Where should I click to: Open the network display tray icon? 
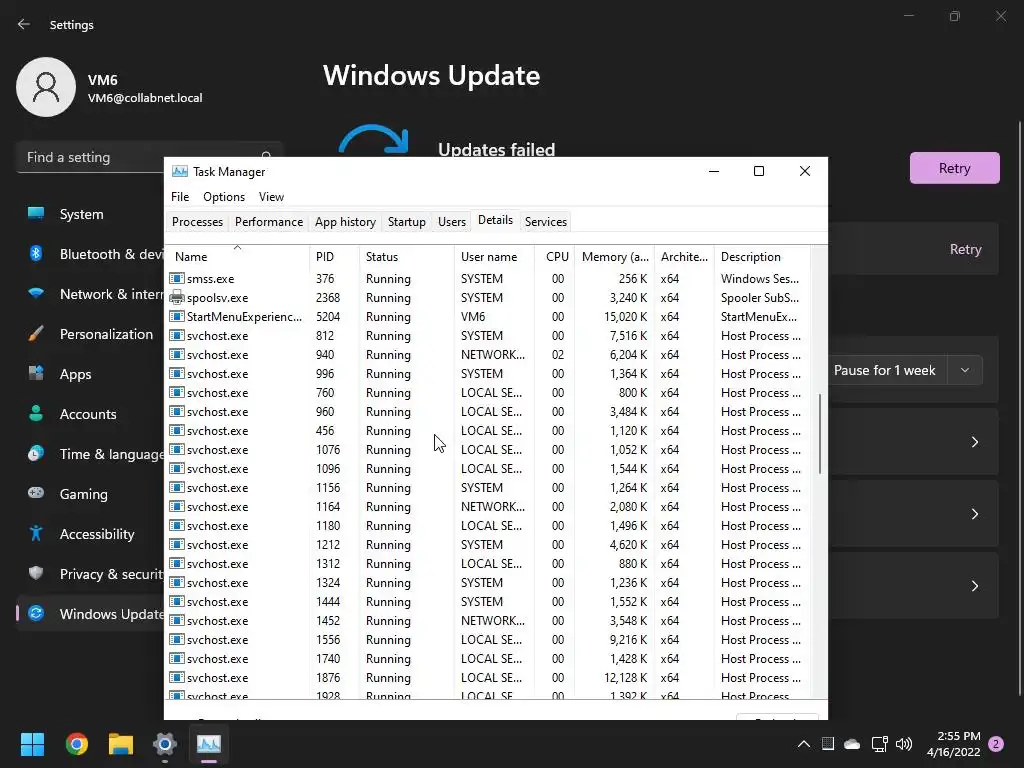(x=879, y=744)
